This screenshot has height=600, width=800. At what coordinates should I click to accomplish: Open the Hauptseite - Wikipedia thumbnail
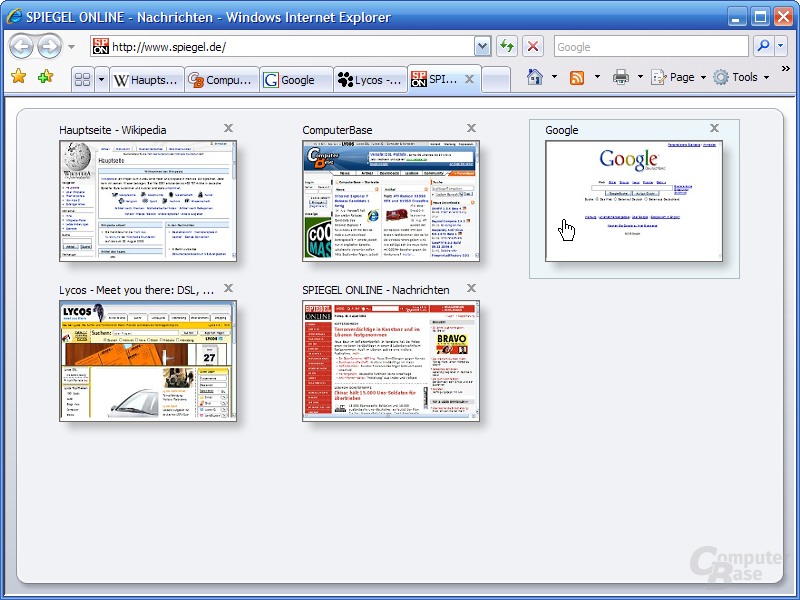(148, 201)
